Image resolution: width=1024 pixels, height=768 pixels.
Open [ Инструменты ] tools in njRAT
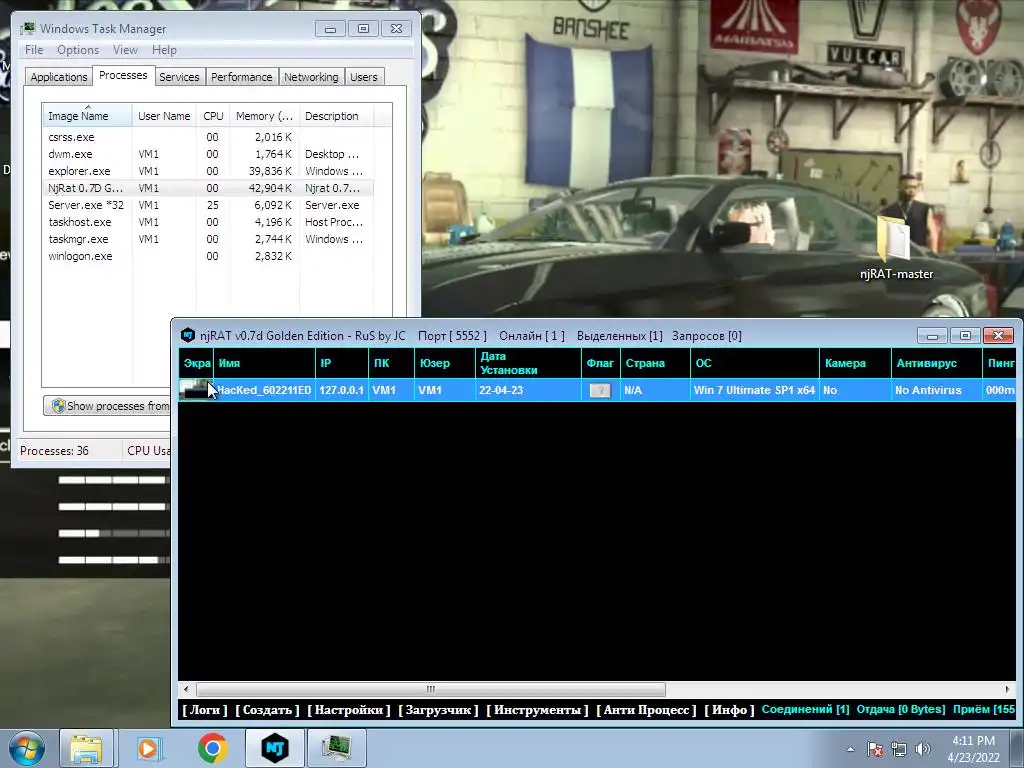(537, 710)
